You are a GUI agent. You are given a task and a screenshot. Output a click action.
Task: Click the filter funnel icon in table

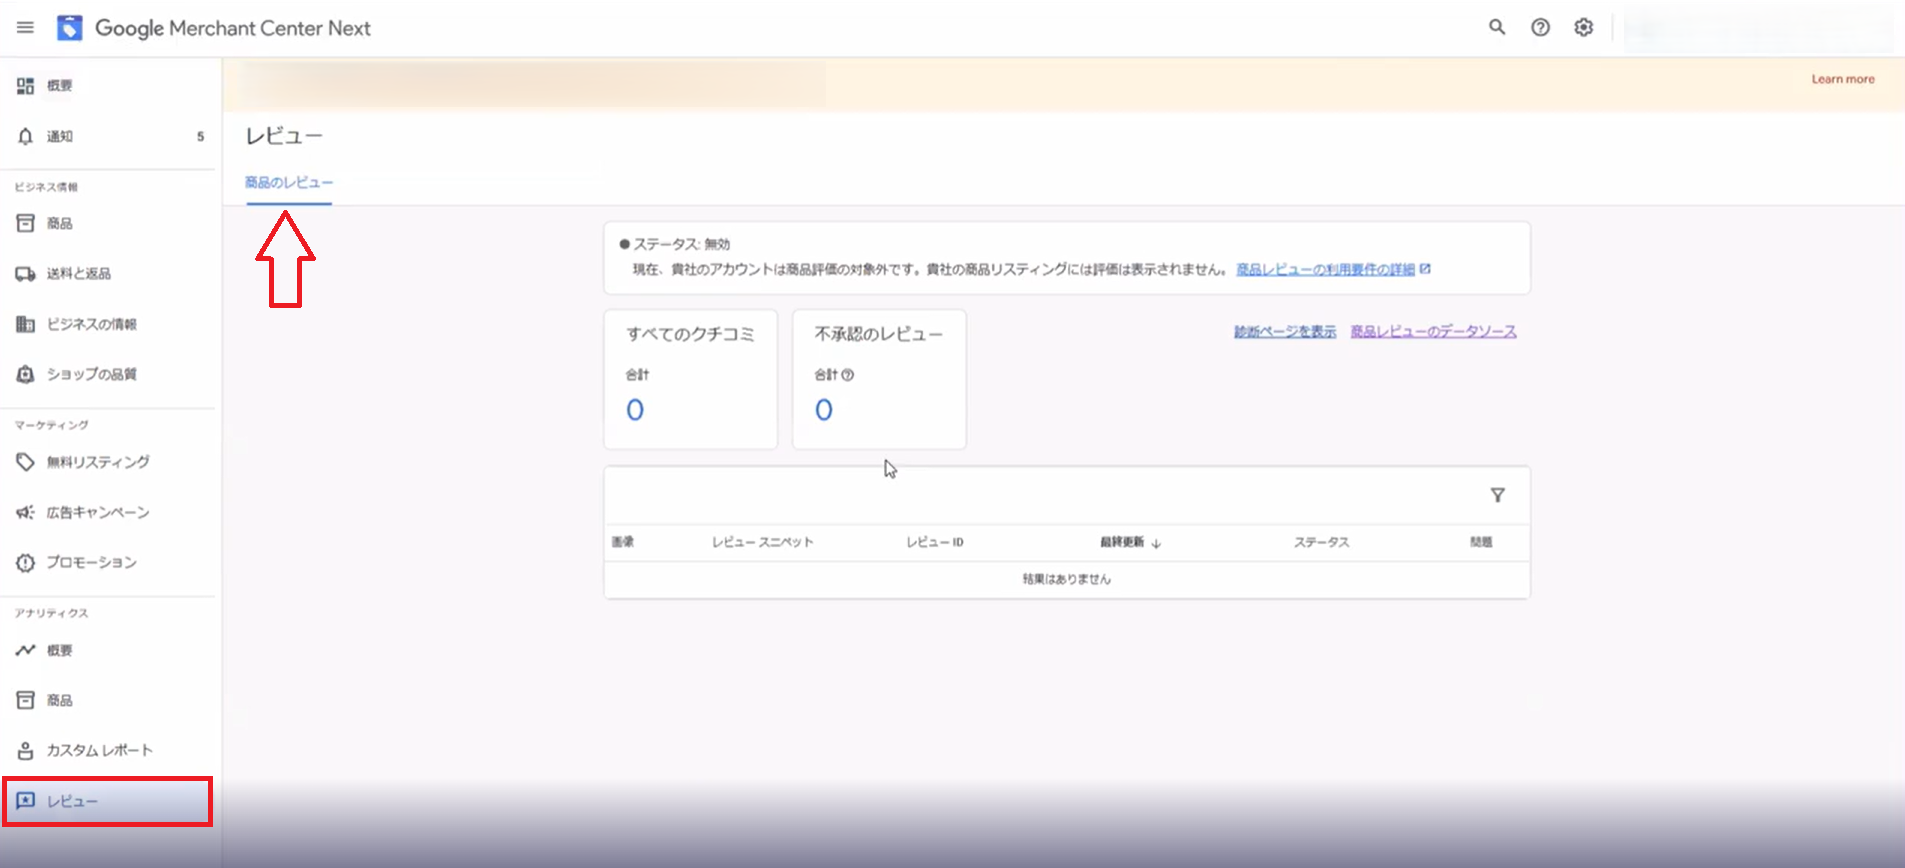pyautogui.click(x=1497, y=495)
